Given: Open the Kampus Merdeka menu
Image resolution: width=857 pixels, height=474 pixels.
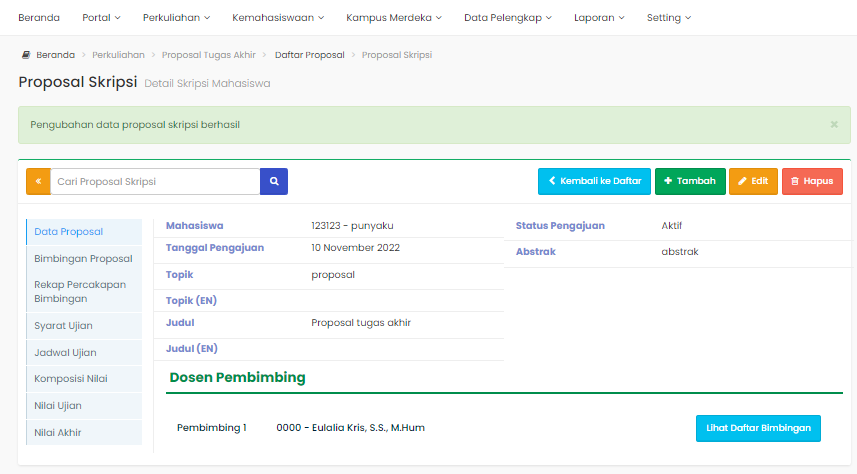Looking at the screenshot, I should [394, 18].
